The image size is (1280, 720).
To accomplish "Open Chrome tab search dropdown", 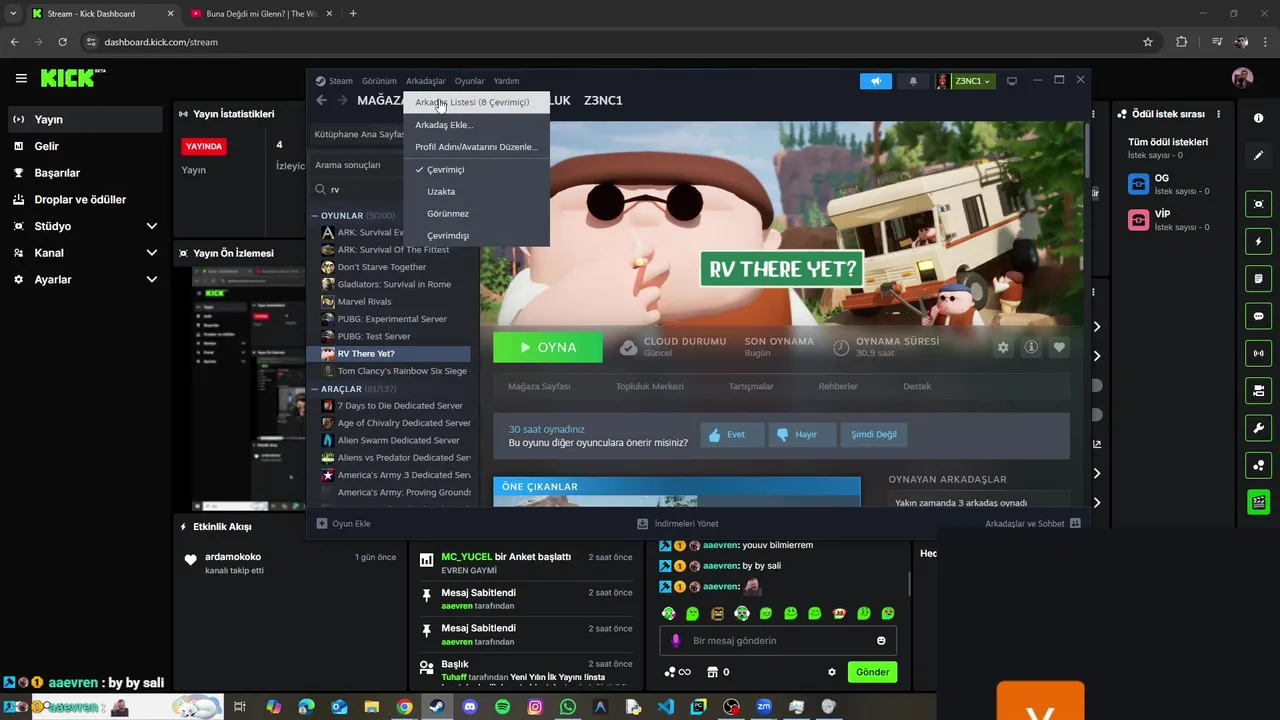I will [x=12, y=13].
